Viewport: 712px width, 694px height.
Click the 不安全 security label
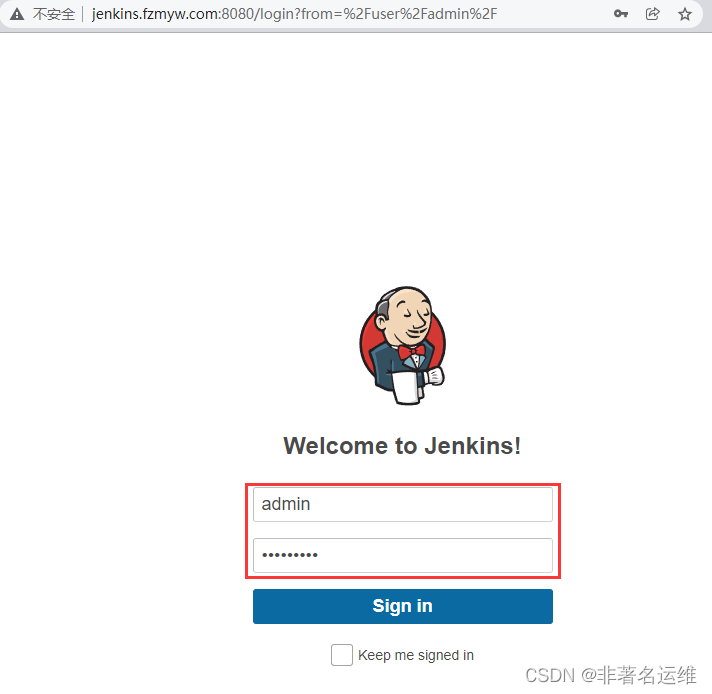[x=54, y=15]
